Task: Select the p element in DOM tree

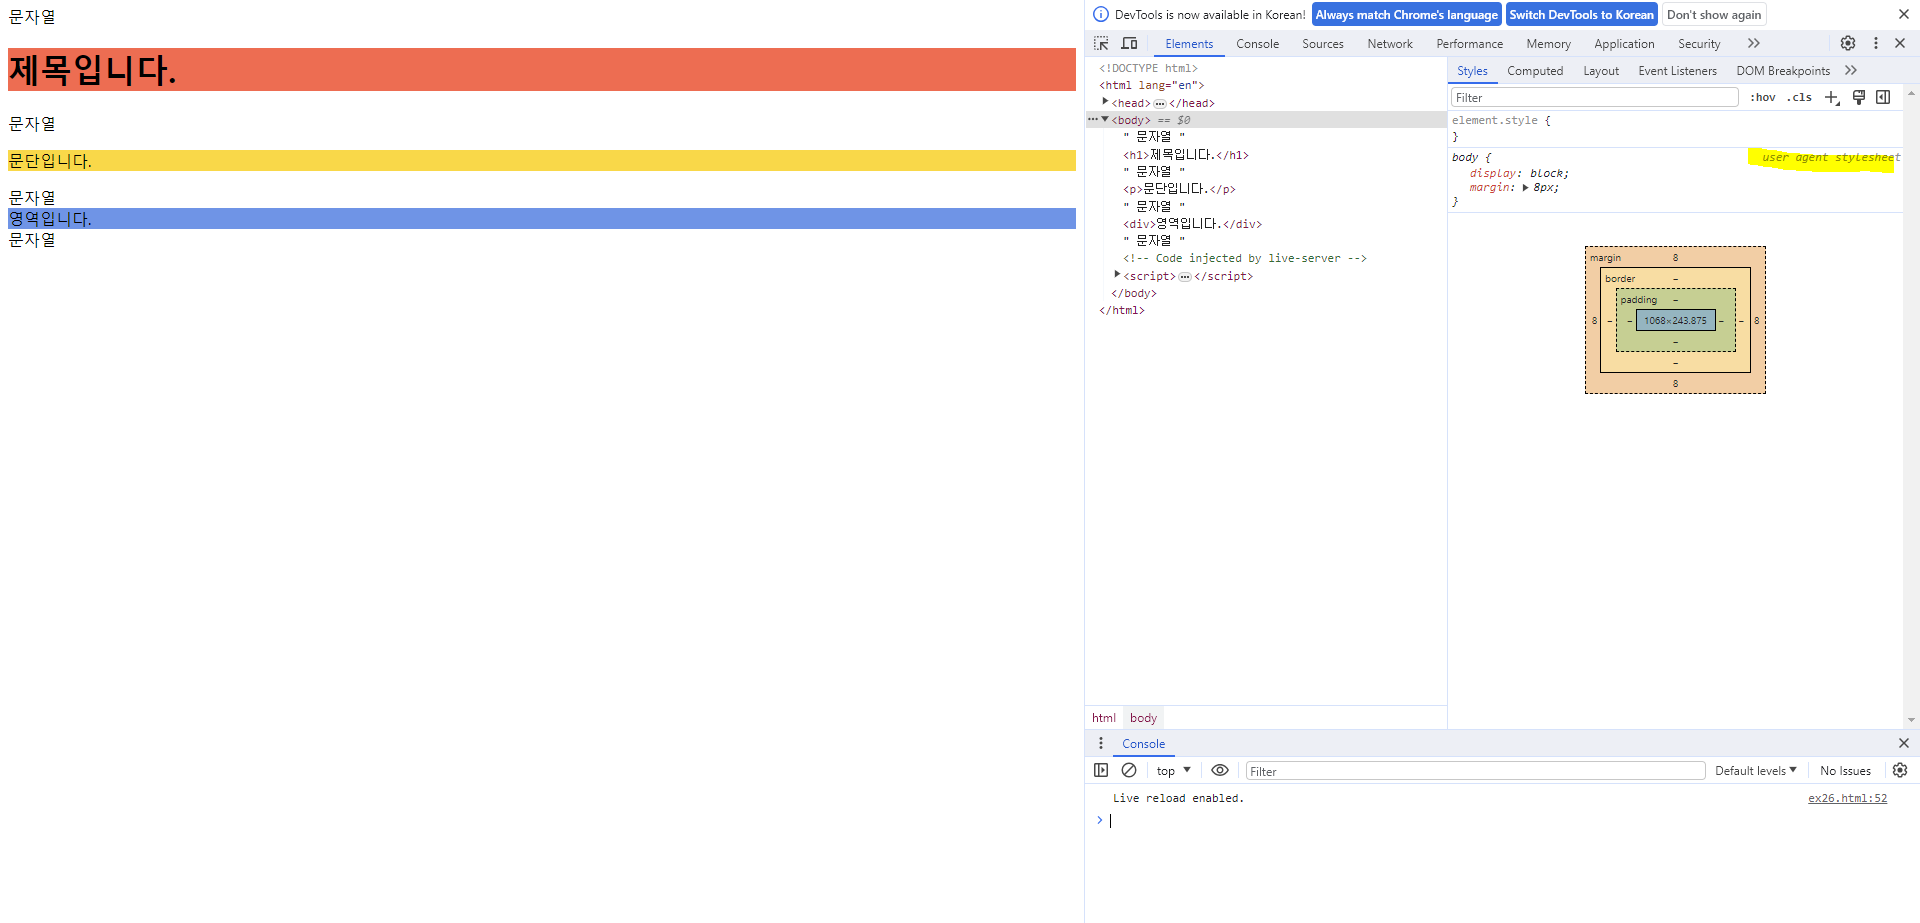Action: [x=1179, y=188]
